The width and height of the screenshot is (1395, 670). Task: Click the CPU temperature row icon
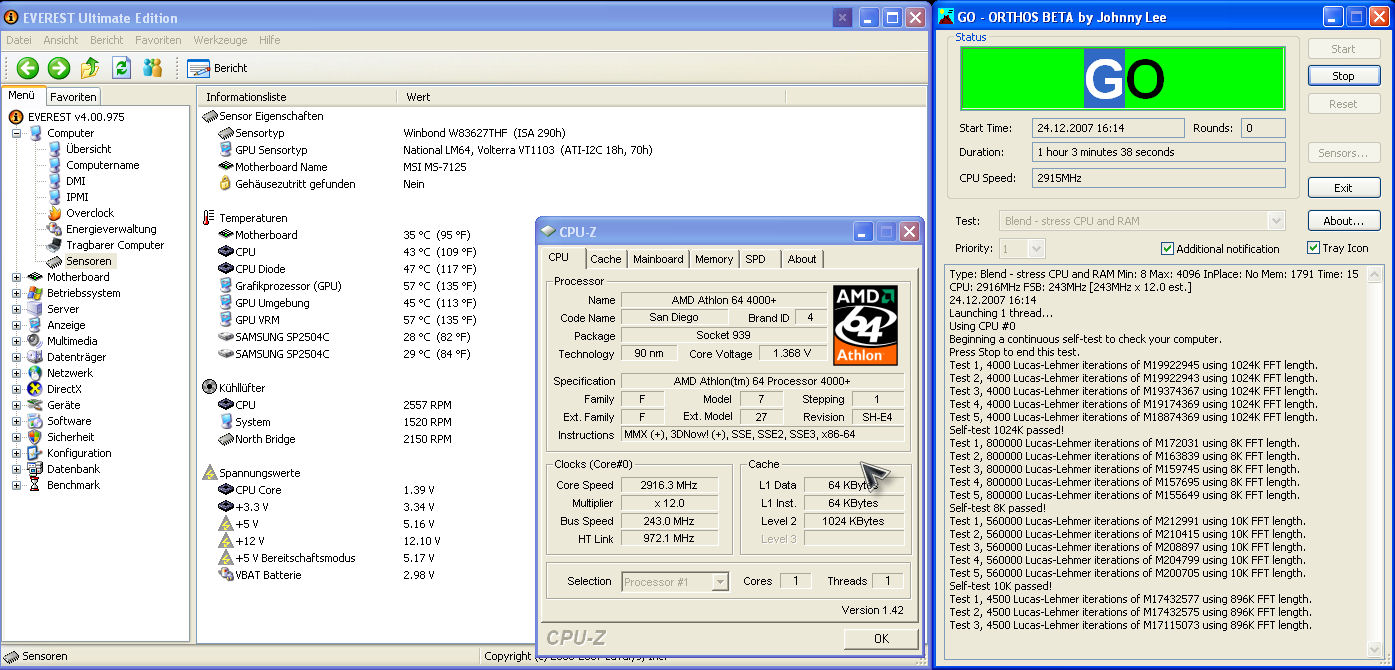(x=226, y=252)
